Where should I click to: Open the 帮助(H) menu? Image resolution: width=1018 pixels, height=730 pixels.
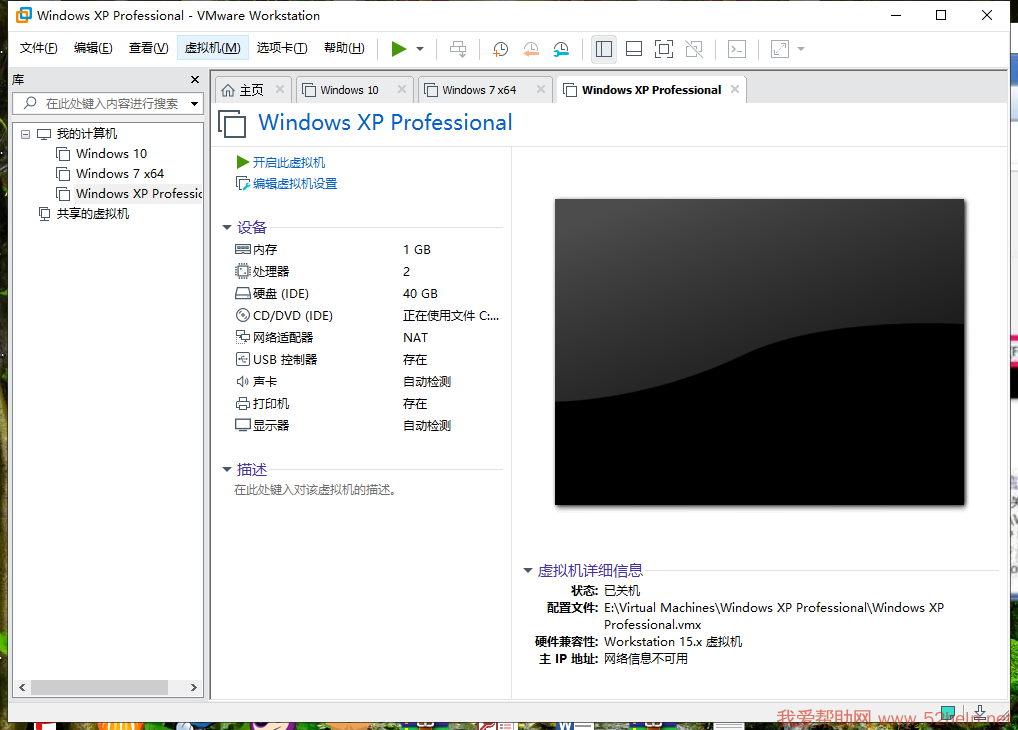[x=344, y=48]
